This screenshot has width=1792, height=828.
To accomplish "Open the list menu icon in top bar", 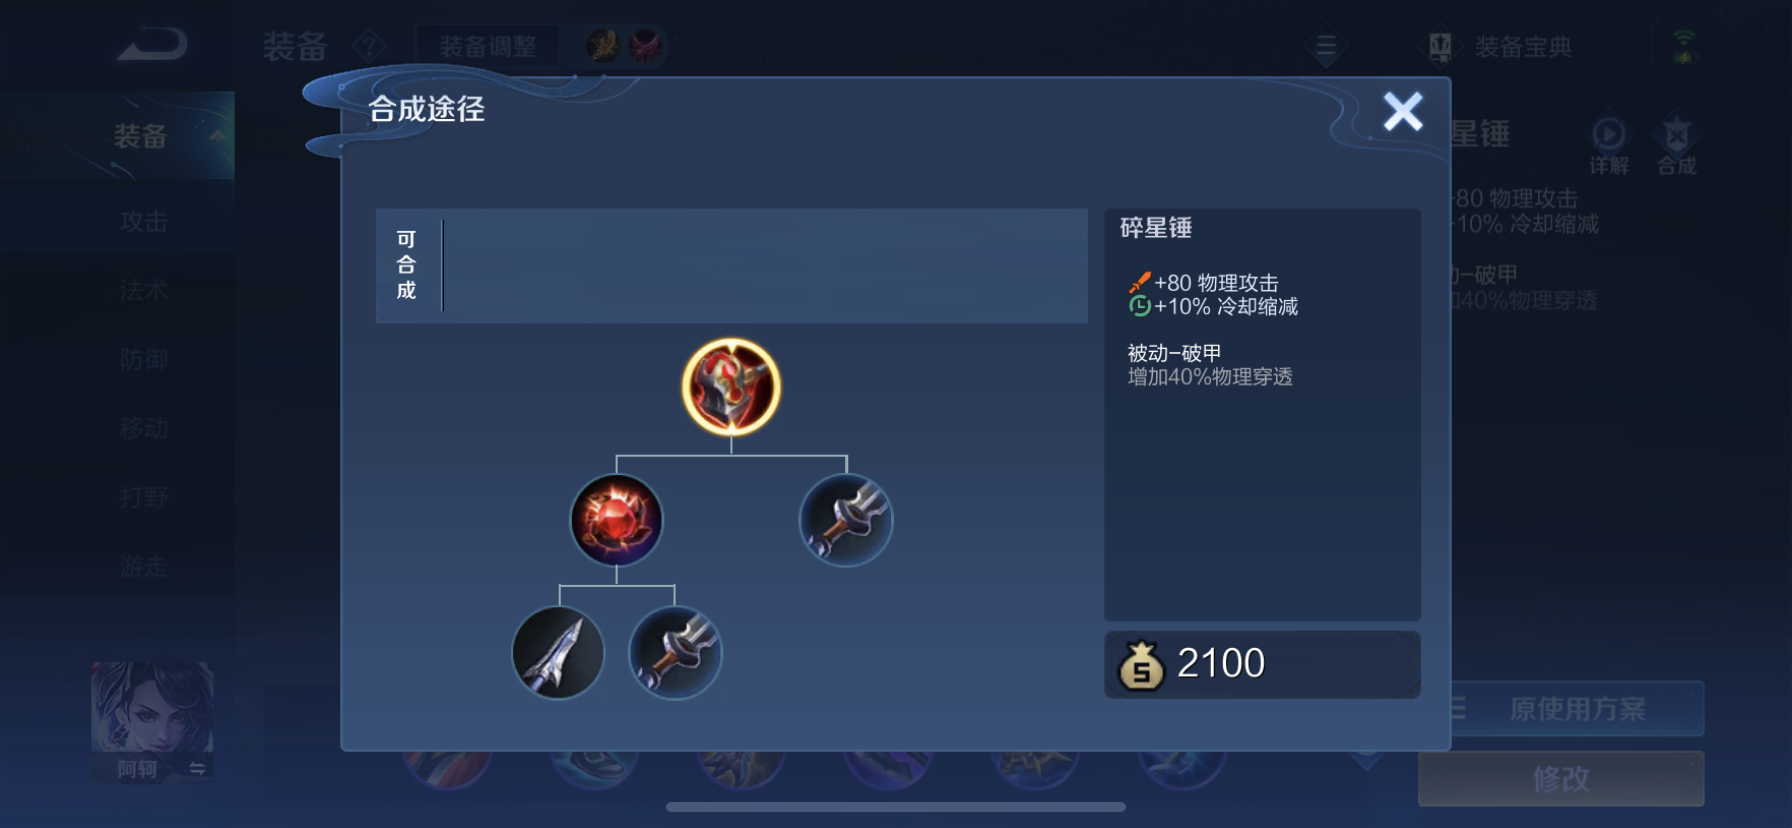I will coord(1326,46).
